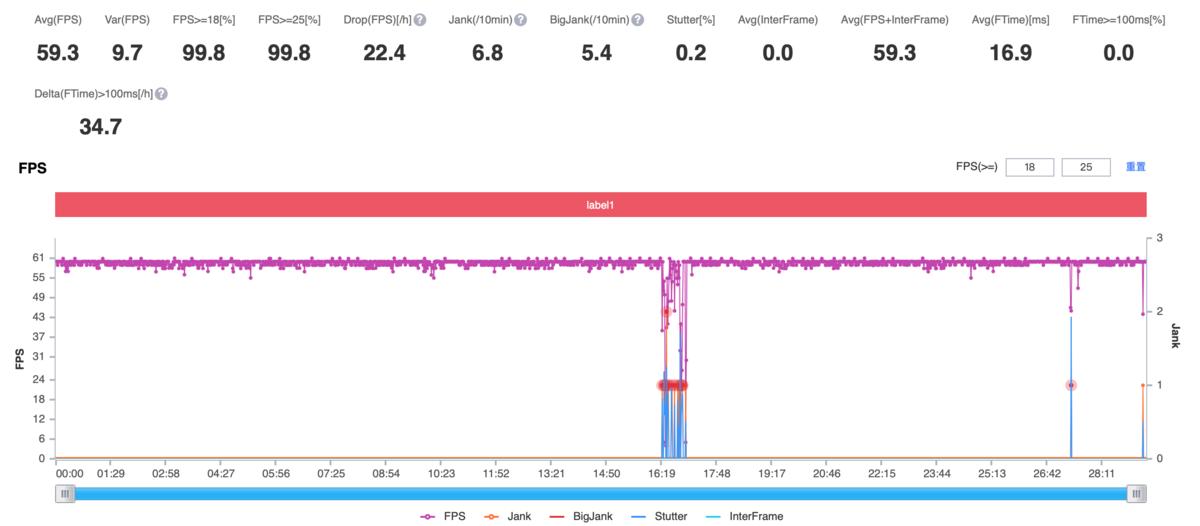Toggle Jank series in chart legend
Viewport: 1200px width, 526px height.
(508, 516)
